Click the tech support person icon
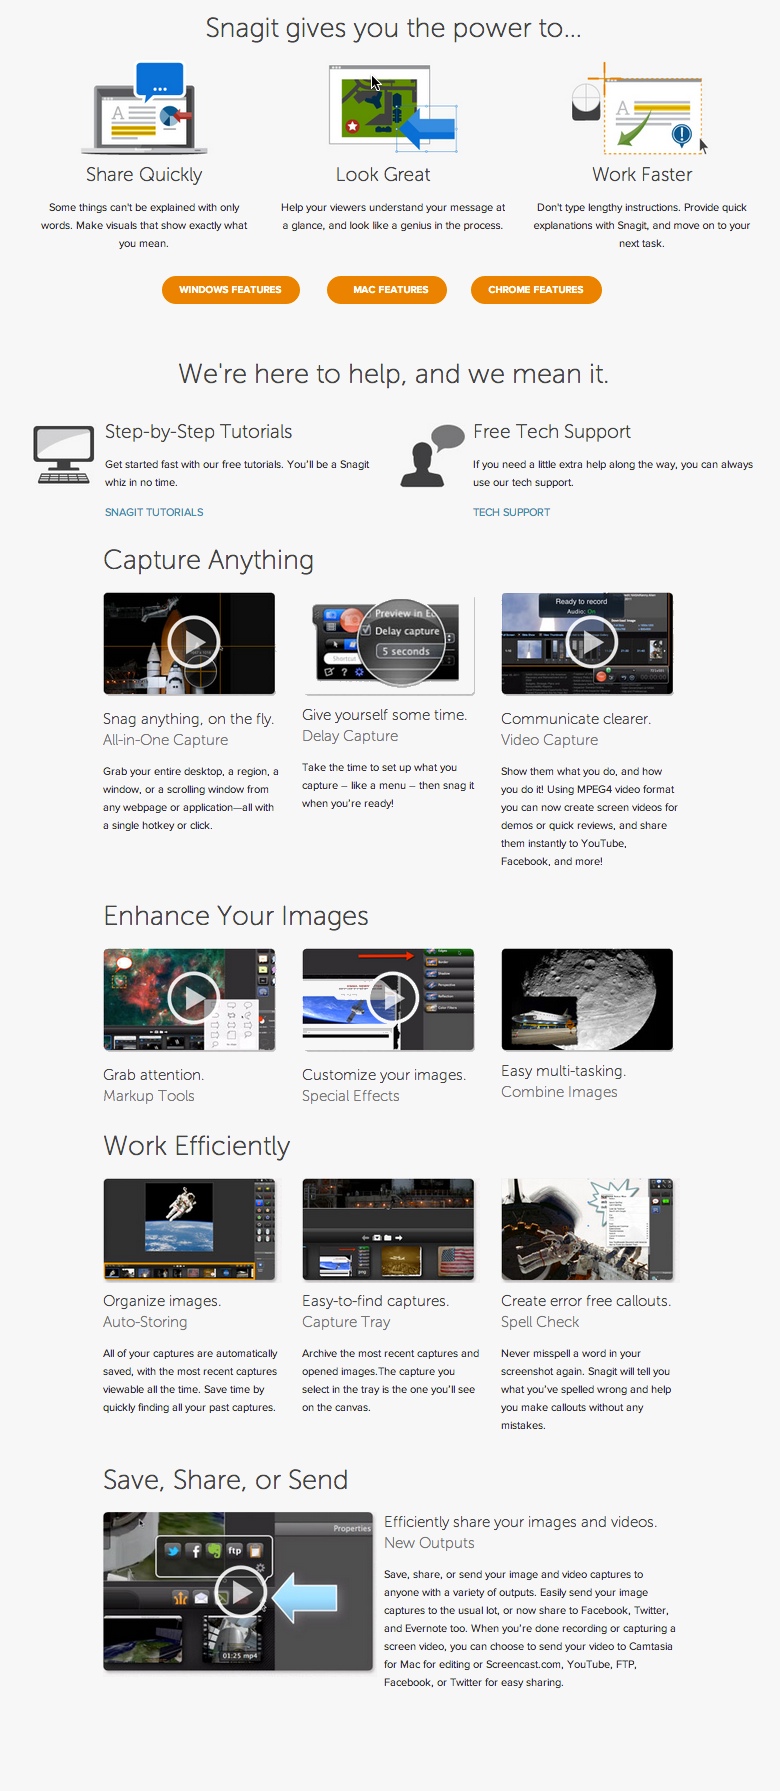 [x=432, y=455]
